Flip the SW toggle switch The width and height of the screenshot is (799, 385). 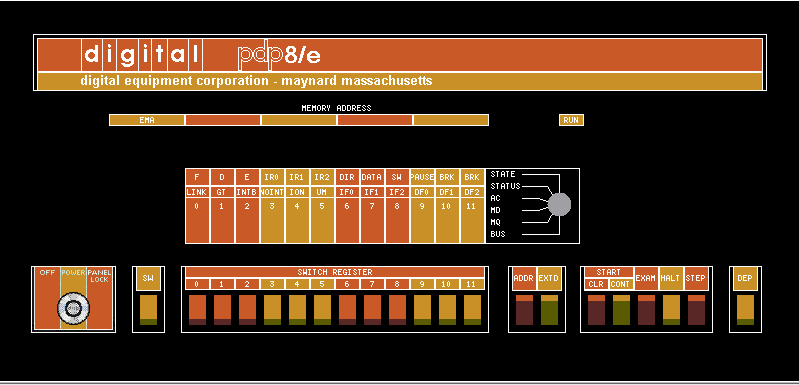click(x=148, y=310)
